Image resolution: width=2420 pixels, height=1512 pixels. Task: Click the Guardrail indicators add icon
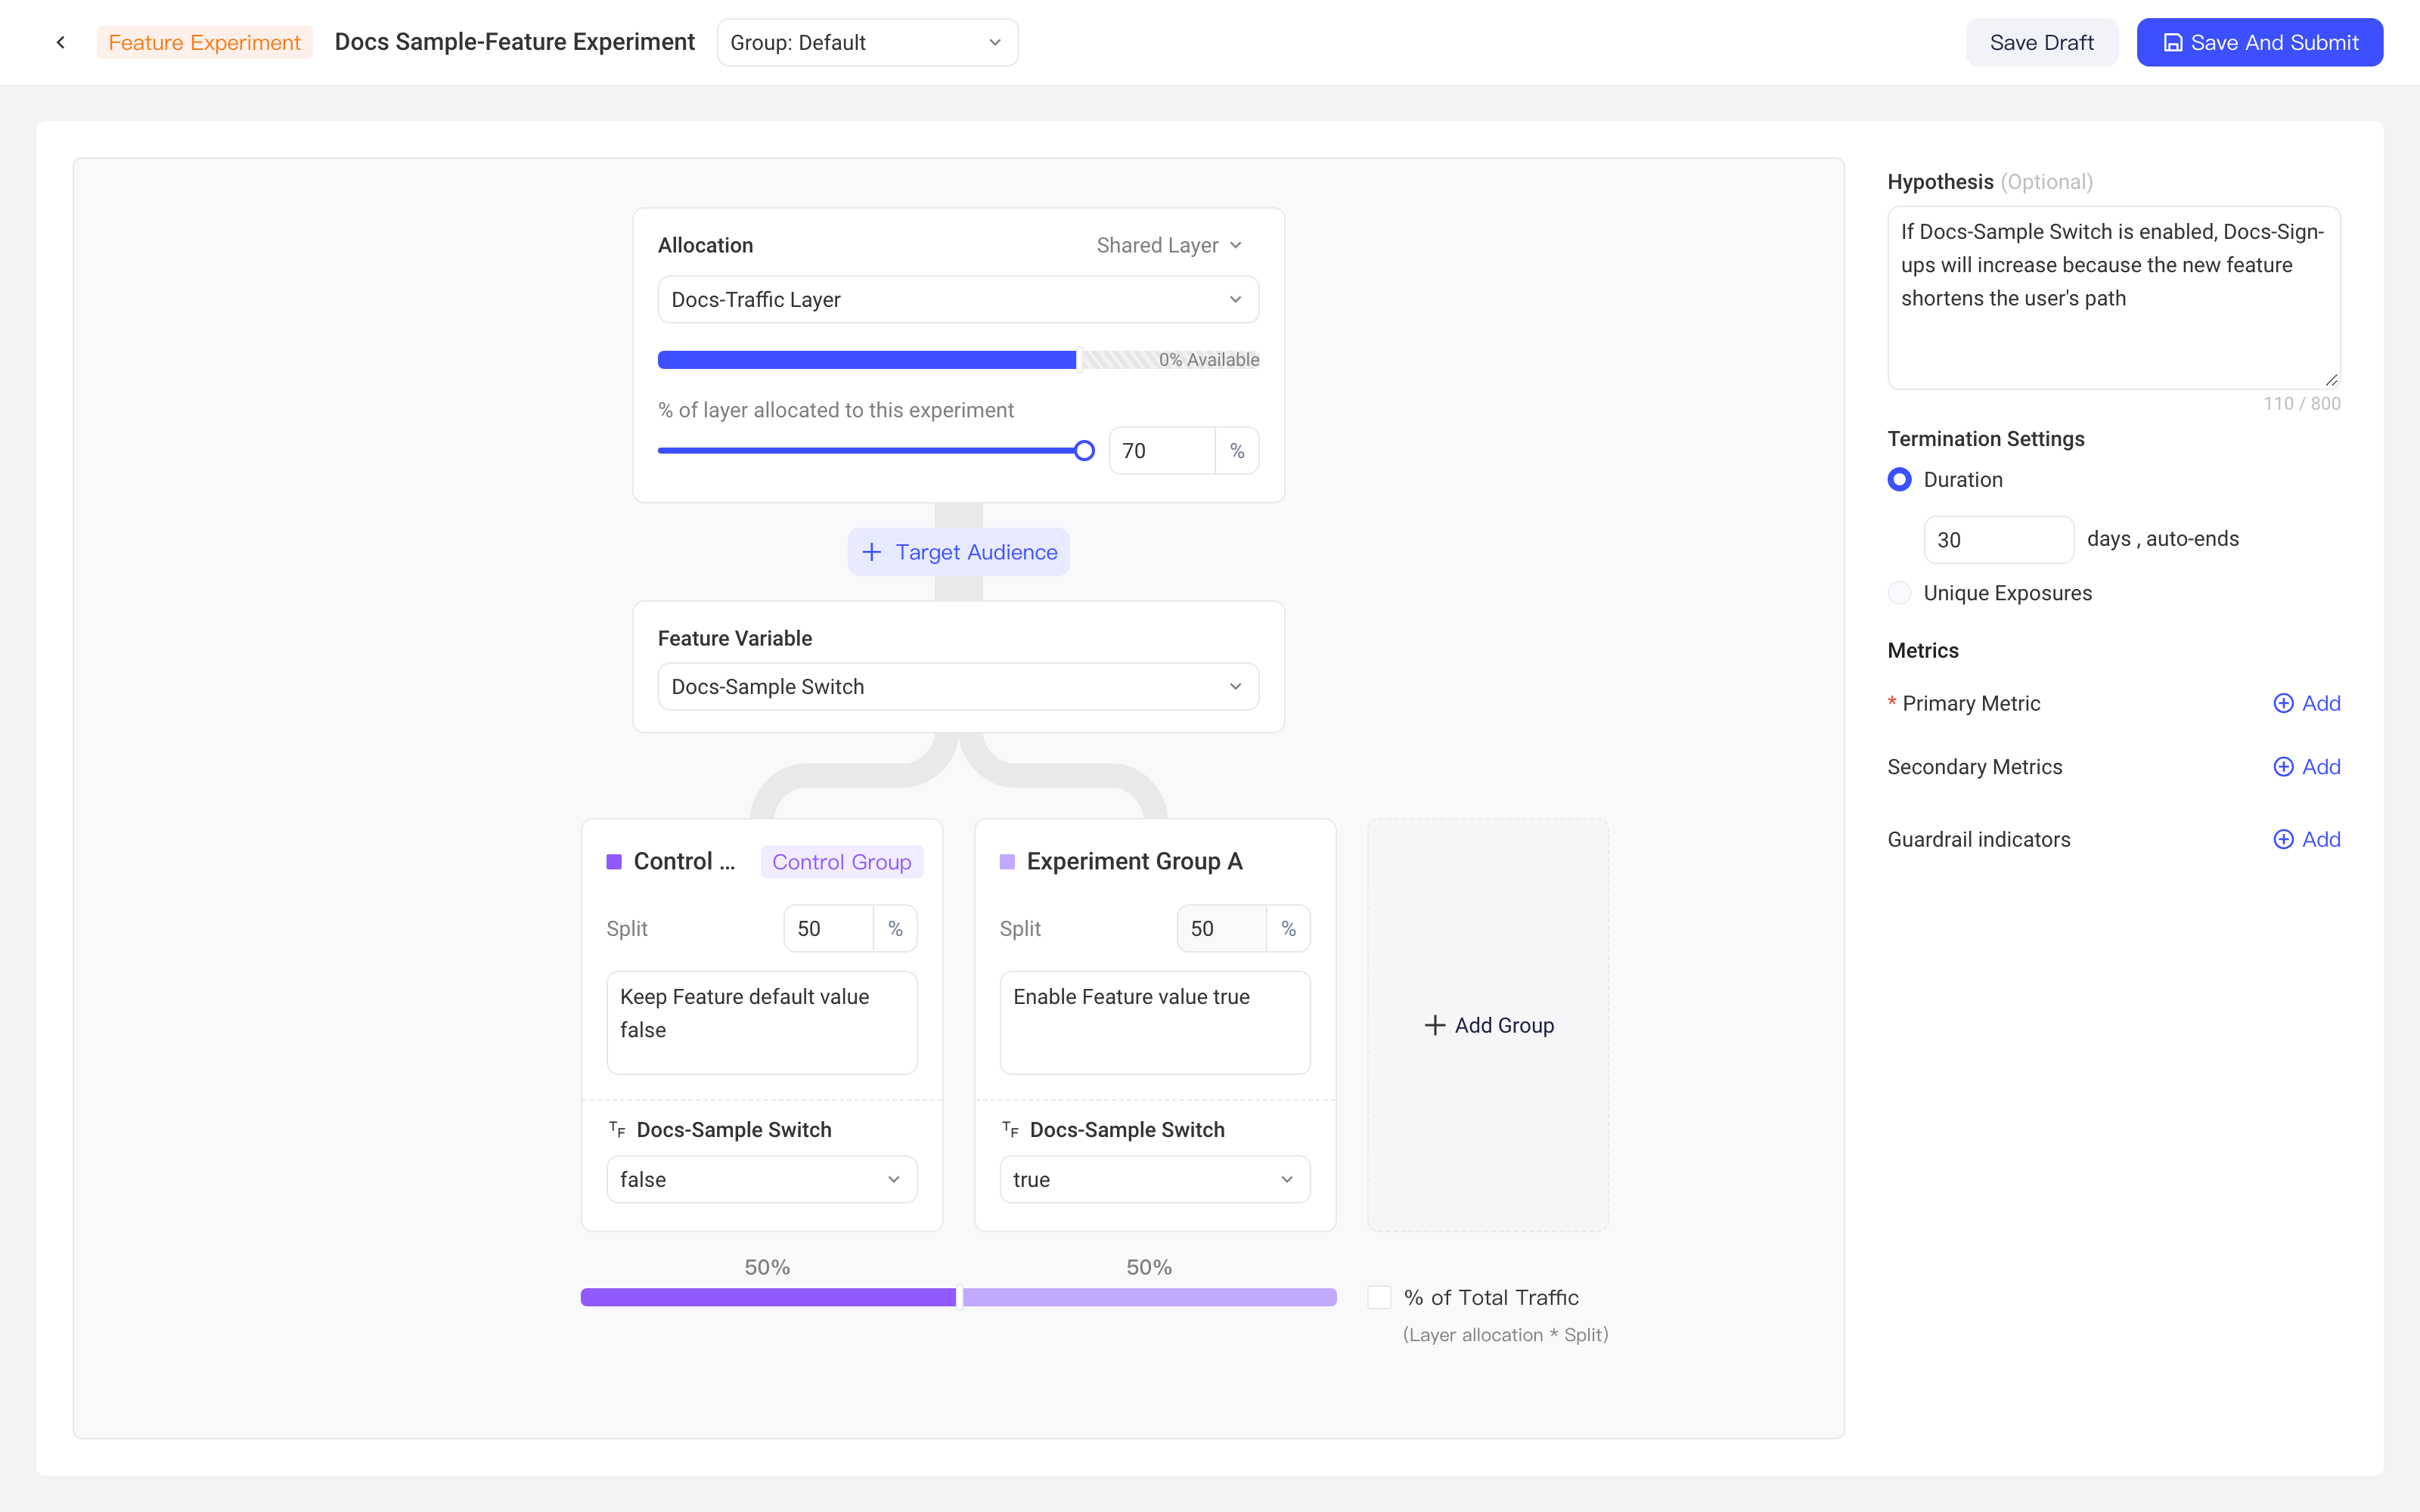[2283, 840]
